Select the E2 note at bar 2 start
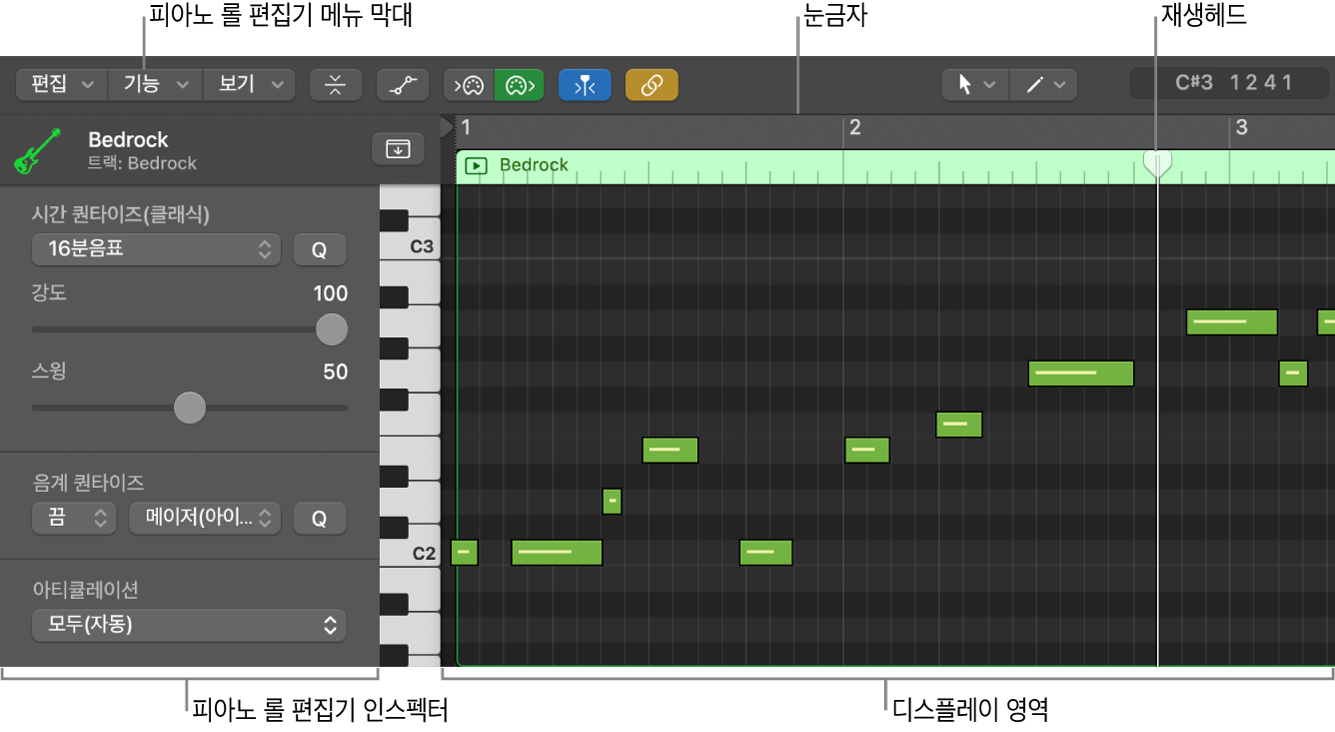 [x=867, y=450]
